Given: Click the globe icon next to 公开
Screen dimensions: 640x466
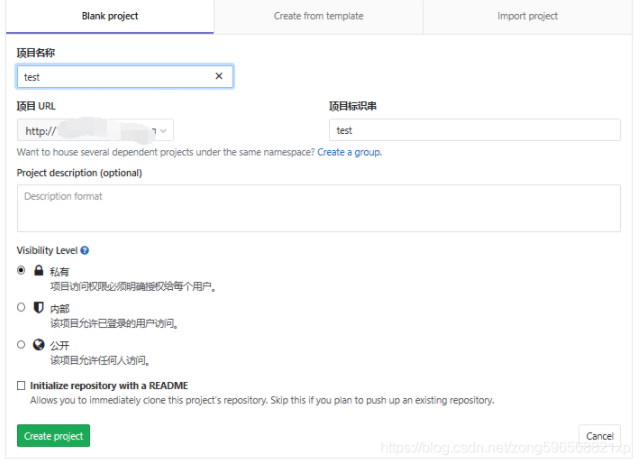Looking at the screenshot, I should 38,345.
